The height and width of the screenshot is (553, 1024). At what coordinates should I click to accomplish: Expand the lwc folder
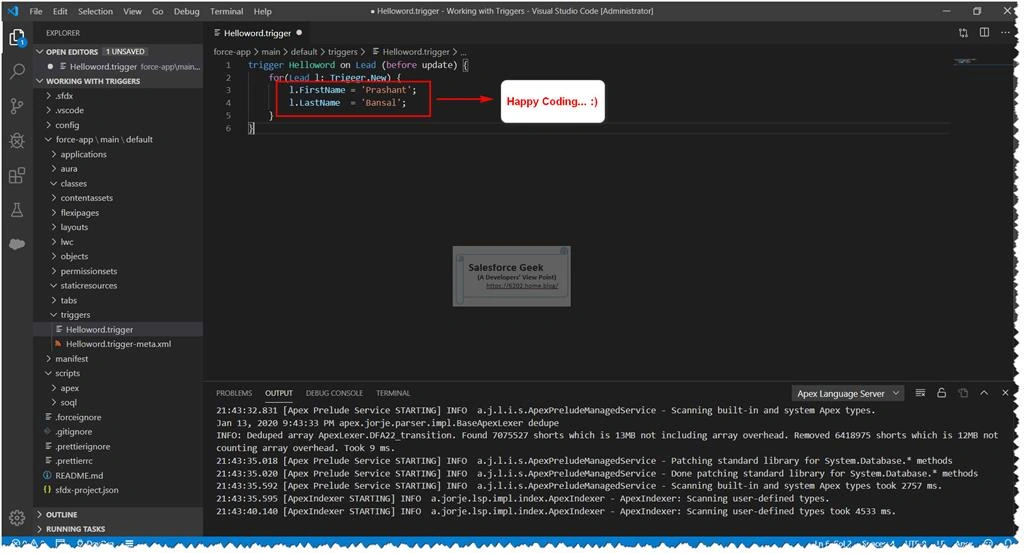[x=118, y=242]
